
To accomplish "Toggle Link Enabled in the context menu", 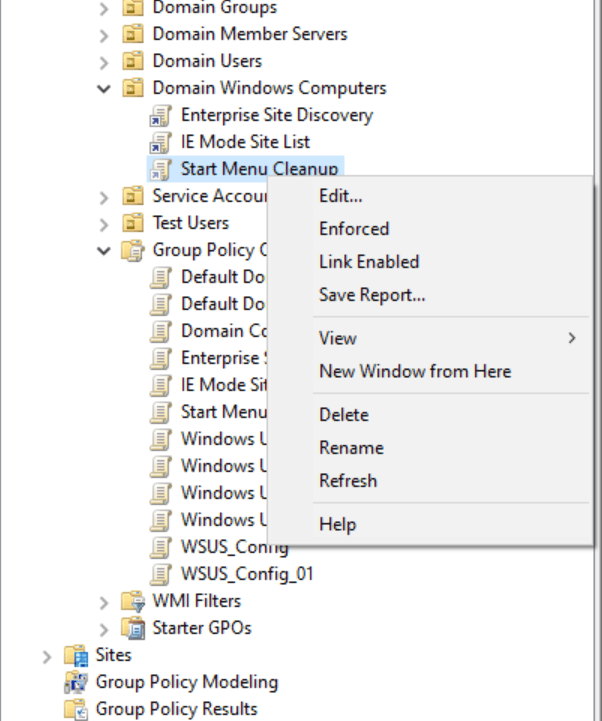I will [x=430, y=262].
